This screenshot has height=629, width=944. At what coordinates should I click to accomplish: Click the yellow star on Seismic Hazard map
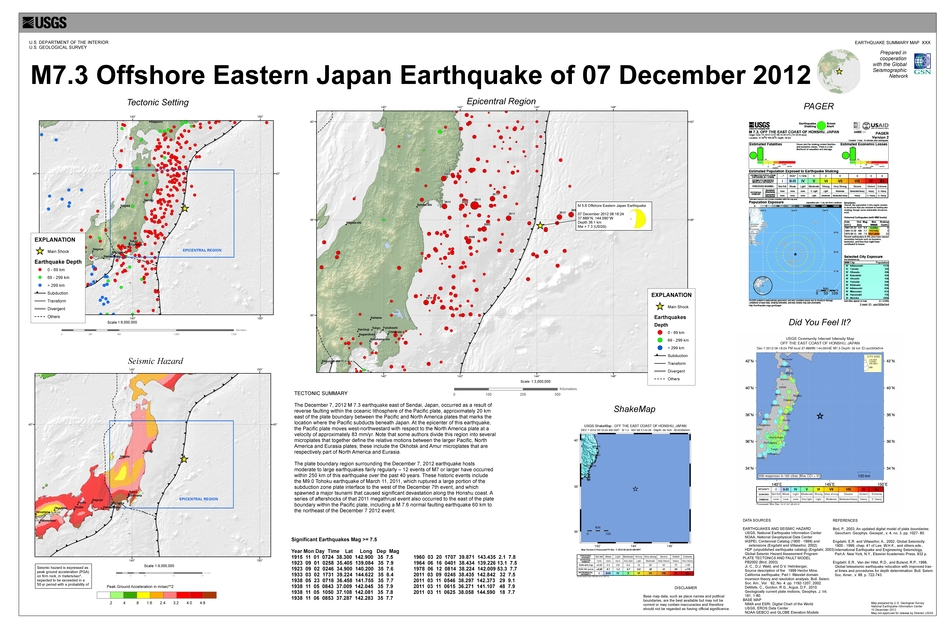(184, 459)
